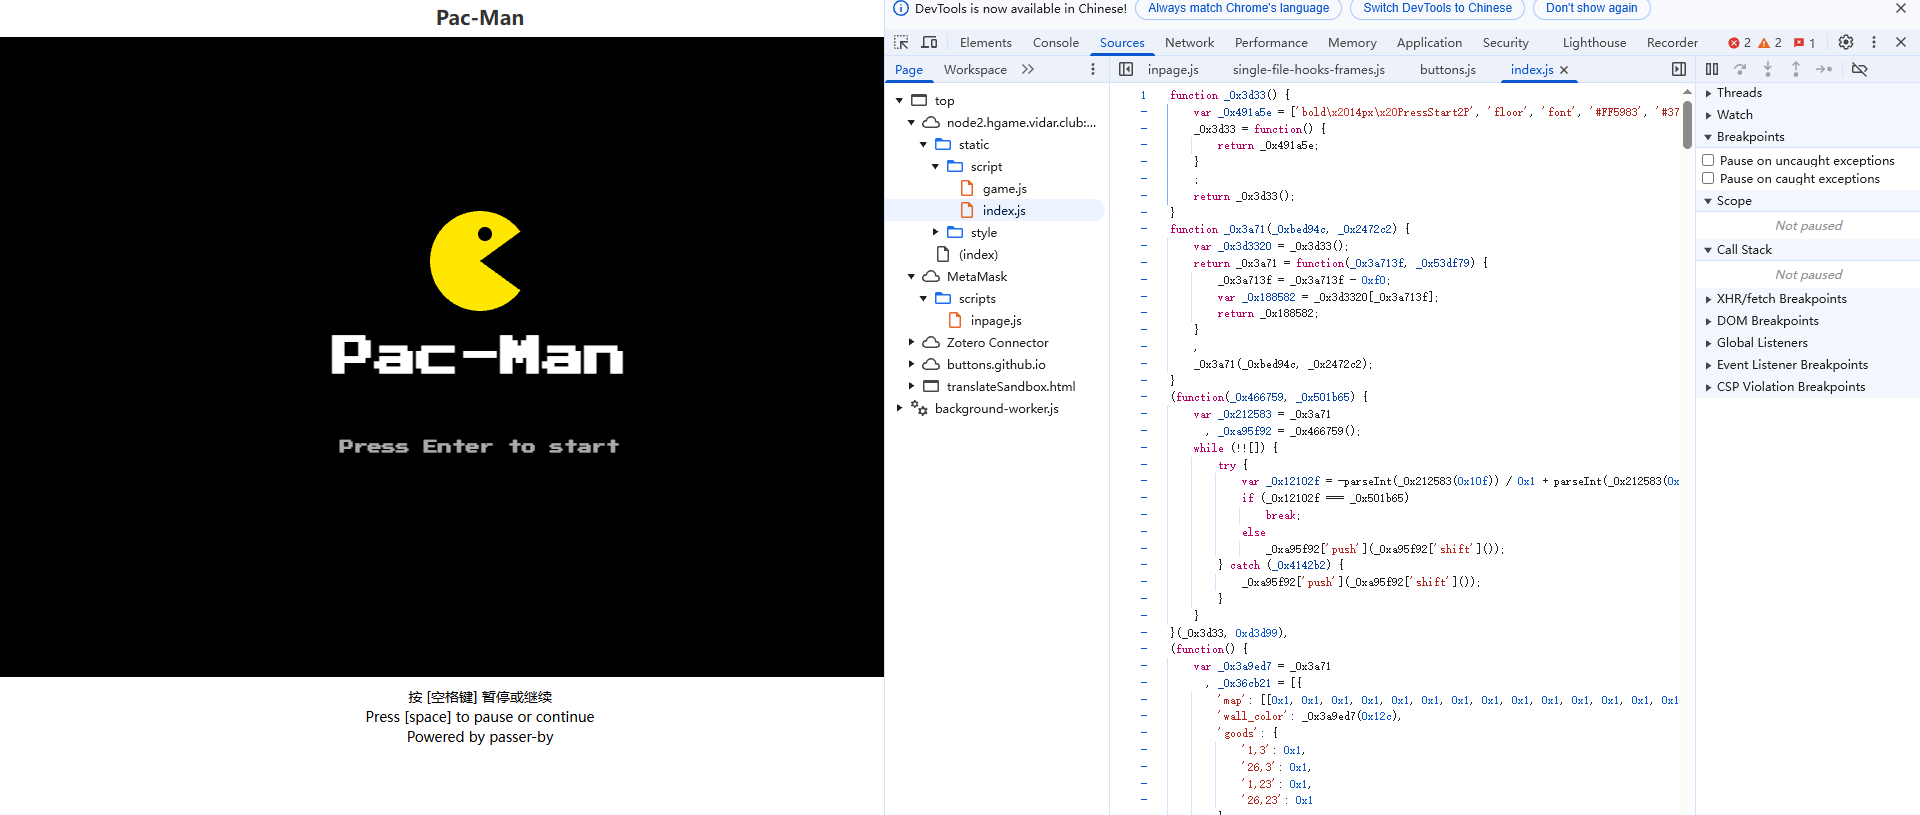Image resolution: width=1920 pixels, height=815 pixels.
Task: Switch to the Elements panel tab
Action: point(985,42)
